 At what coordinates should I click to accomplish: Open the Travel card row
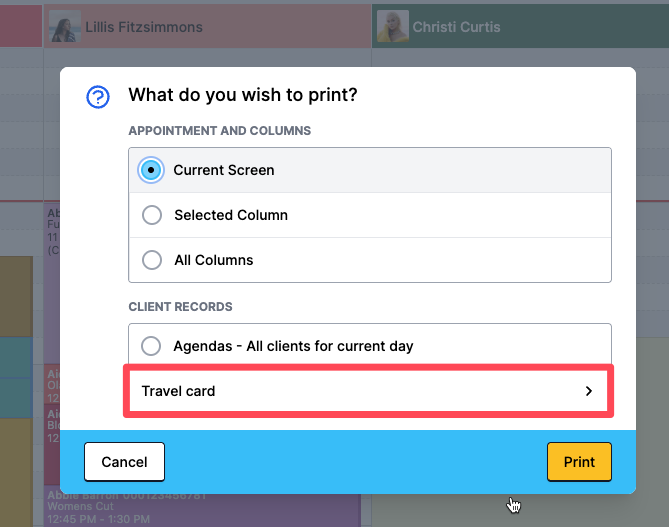(367, 391)
